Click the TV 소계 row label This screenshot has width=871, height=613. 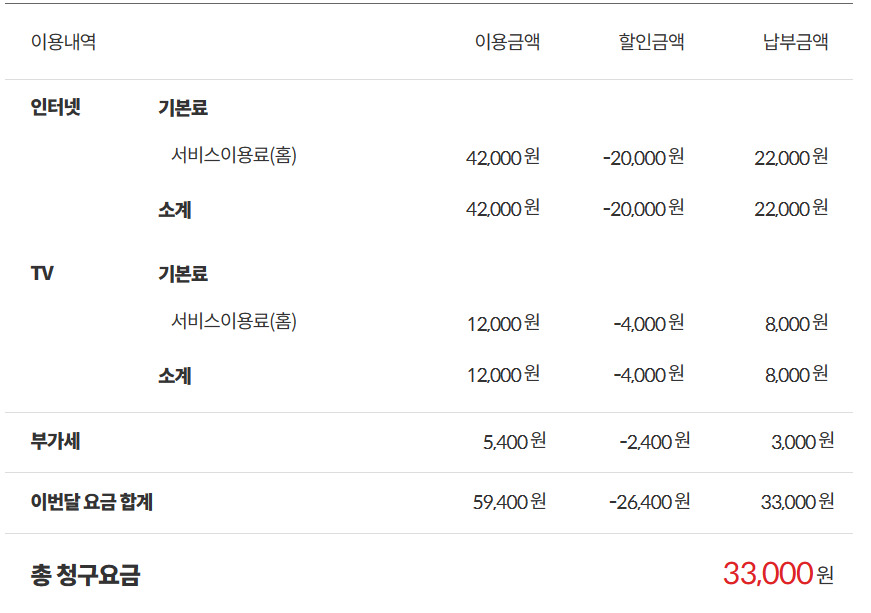(174, 376)
